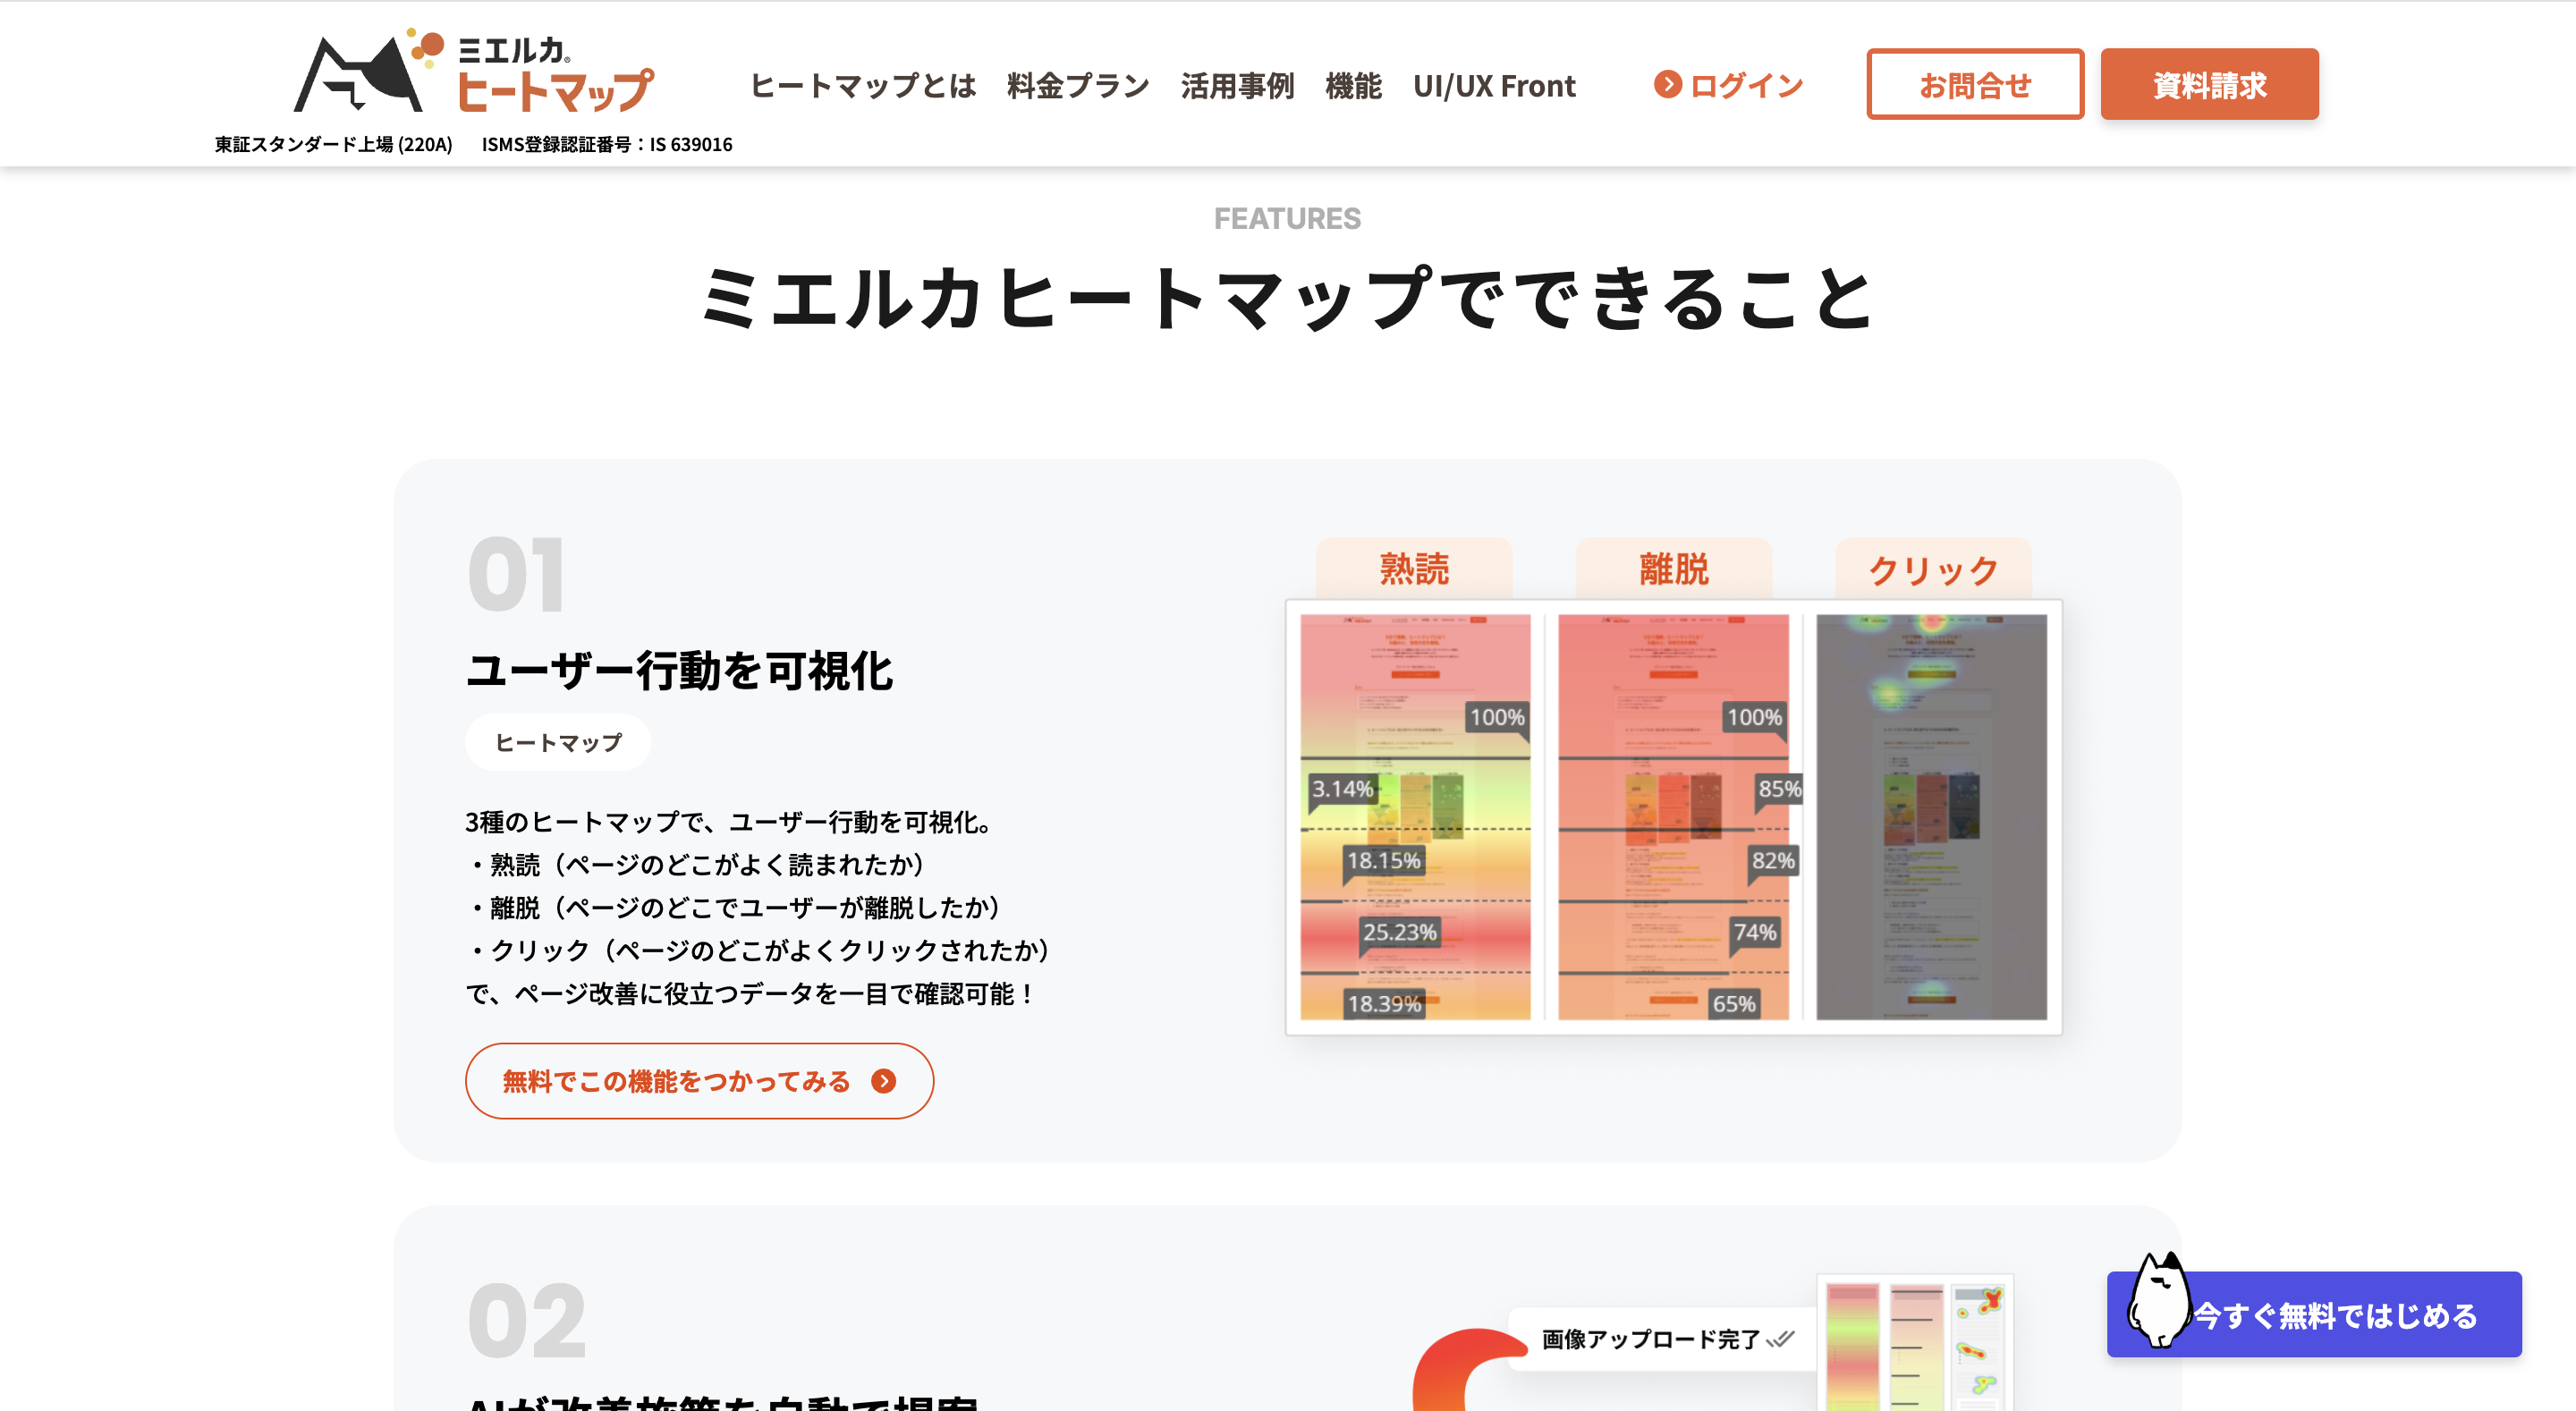The image size is (2576, 1411).
Task: Click the 85% label in 離脱 heatmap
Action: coord(1779,788)
